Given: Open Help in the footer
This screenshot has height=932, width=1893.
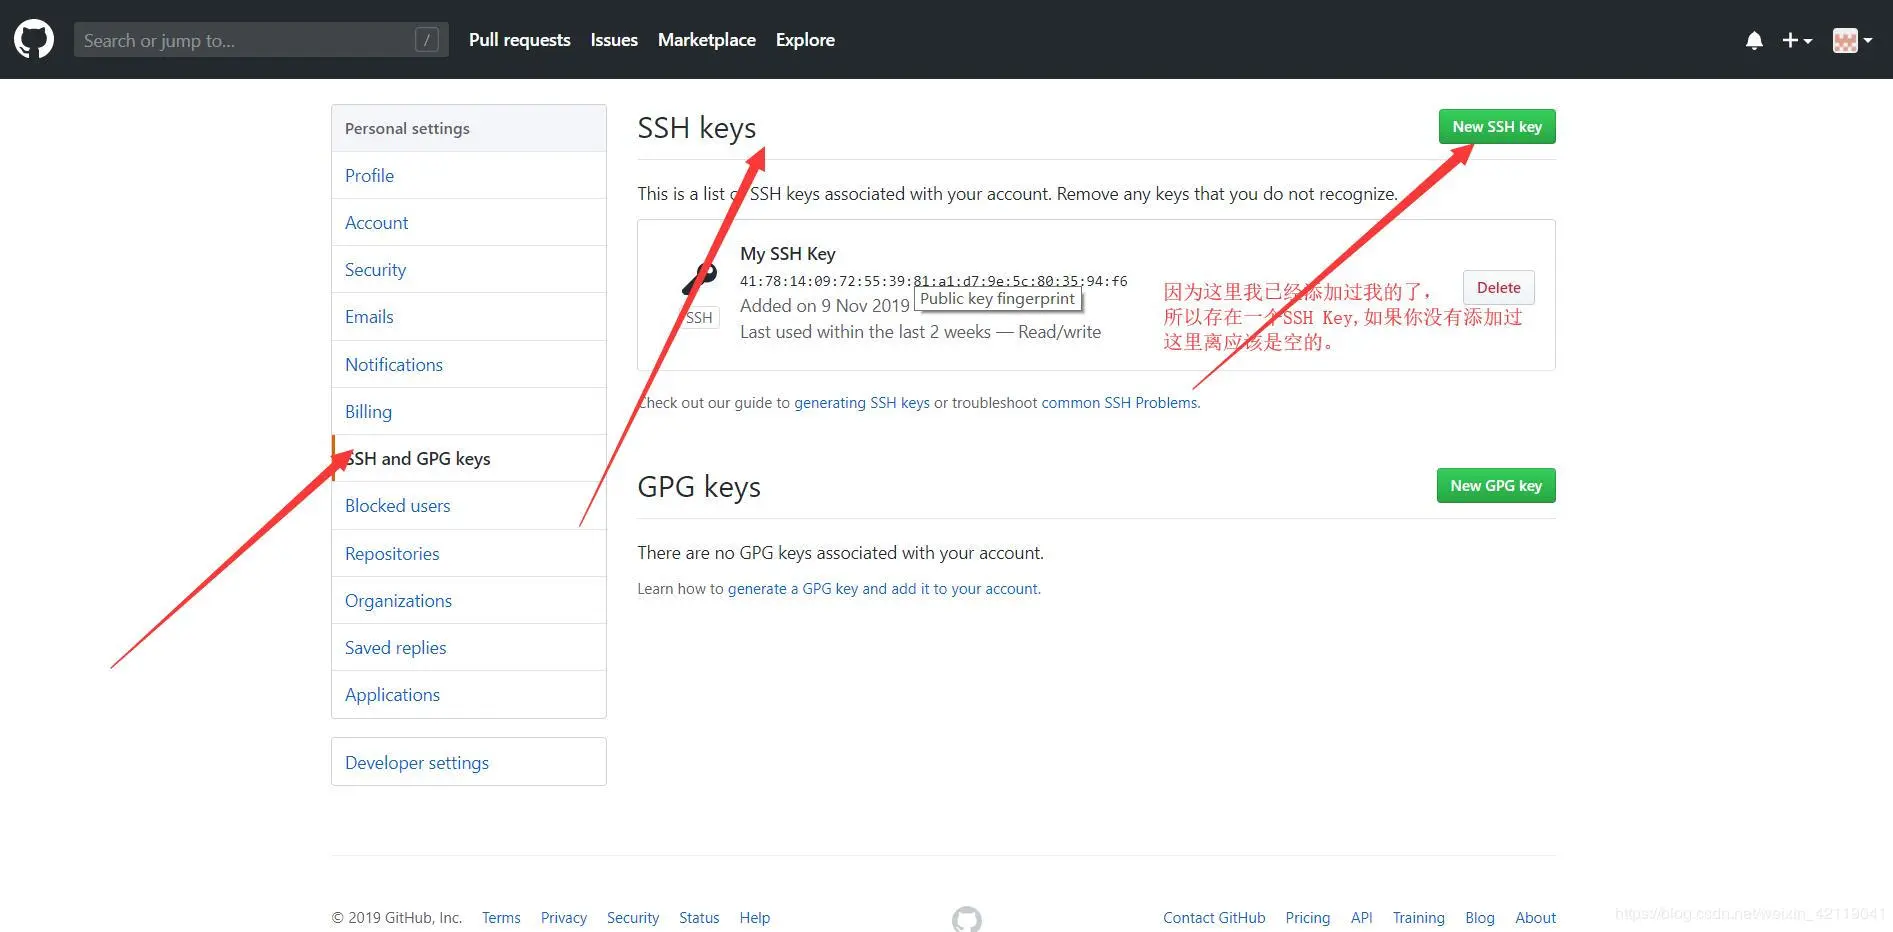Looking at the screenshot, I should pyautogui.click(x=755, y=918).
